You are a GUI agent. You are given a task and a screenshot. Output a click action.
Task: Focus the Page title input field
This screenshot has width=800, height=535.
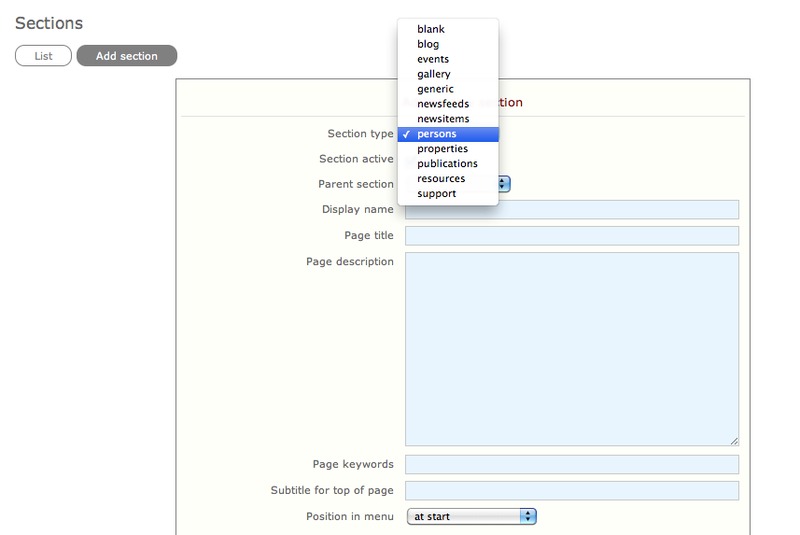(x=571, y=236)
